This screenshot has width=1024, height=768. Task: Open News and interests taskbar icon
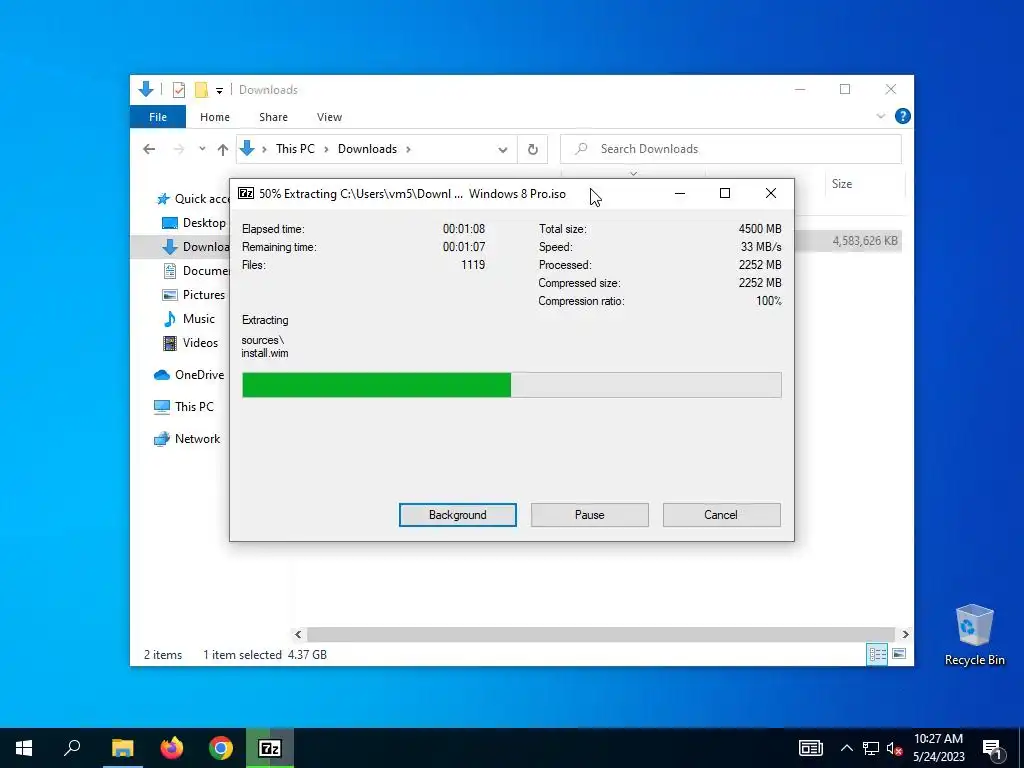click(x=810, y=748)
